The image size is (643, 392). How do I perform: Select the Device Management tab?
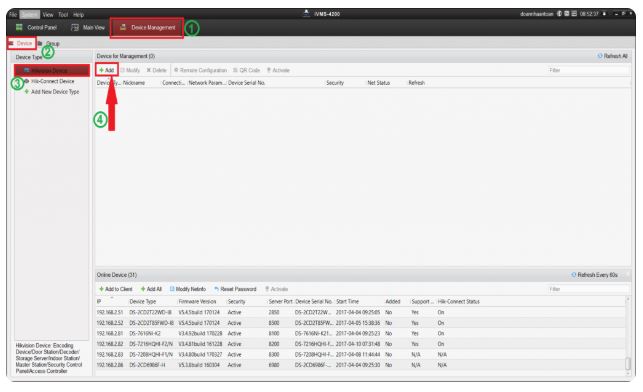pos(147,27)
